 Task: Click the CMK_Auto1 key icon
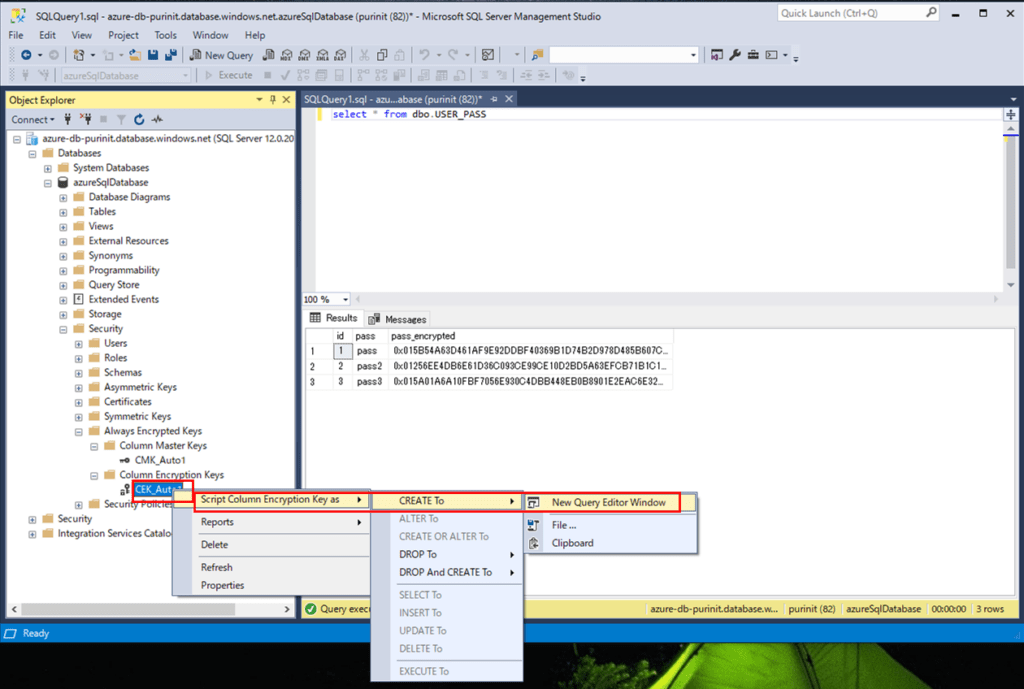(x=124, y=460)
